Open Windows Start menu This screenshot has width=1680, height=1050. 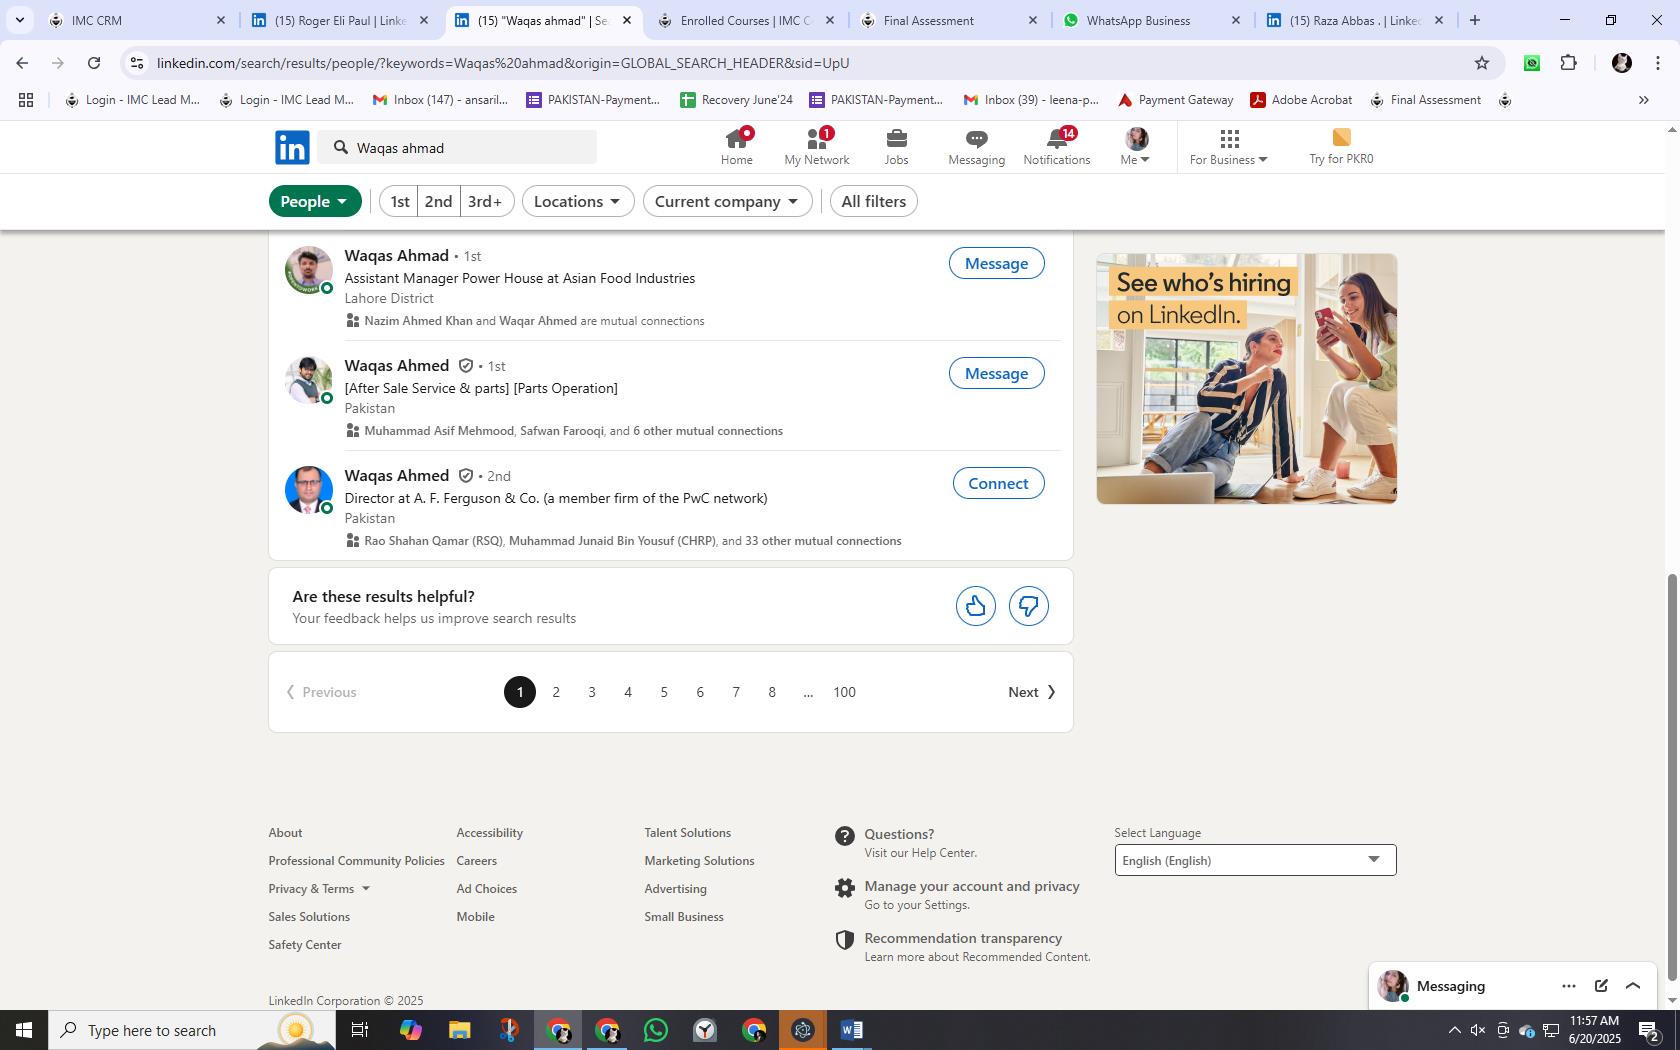click(24, 1030)
